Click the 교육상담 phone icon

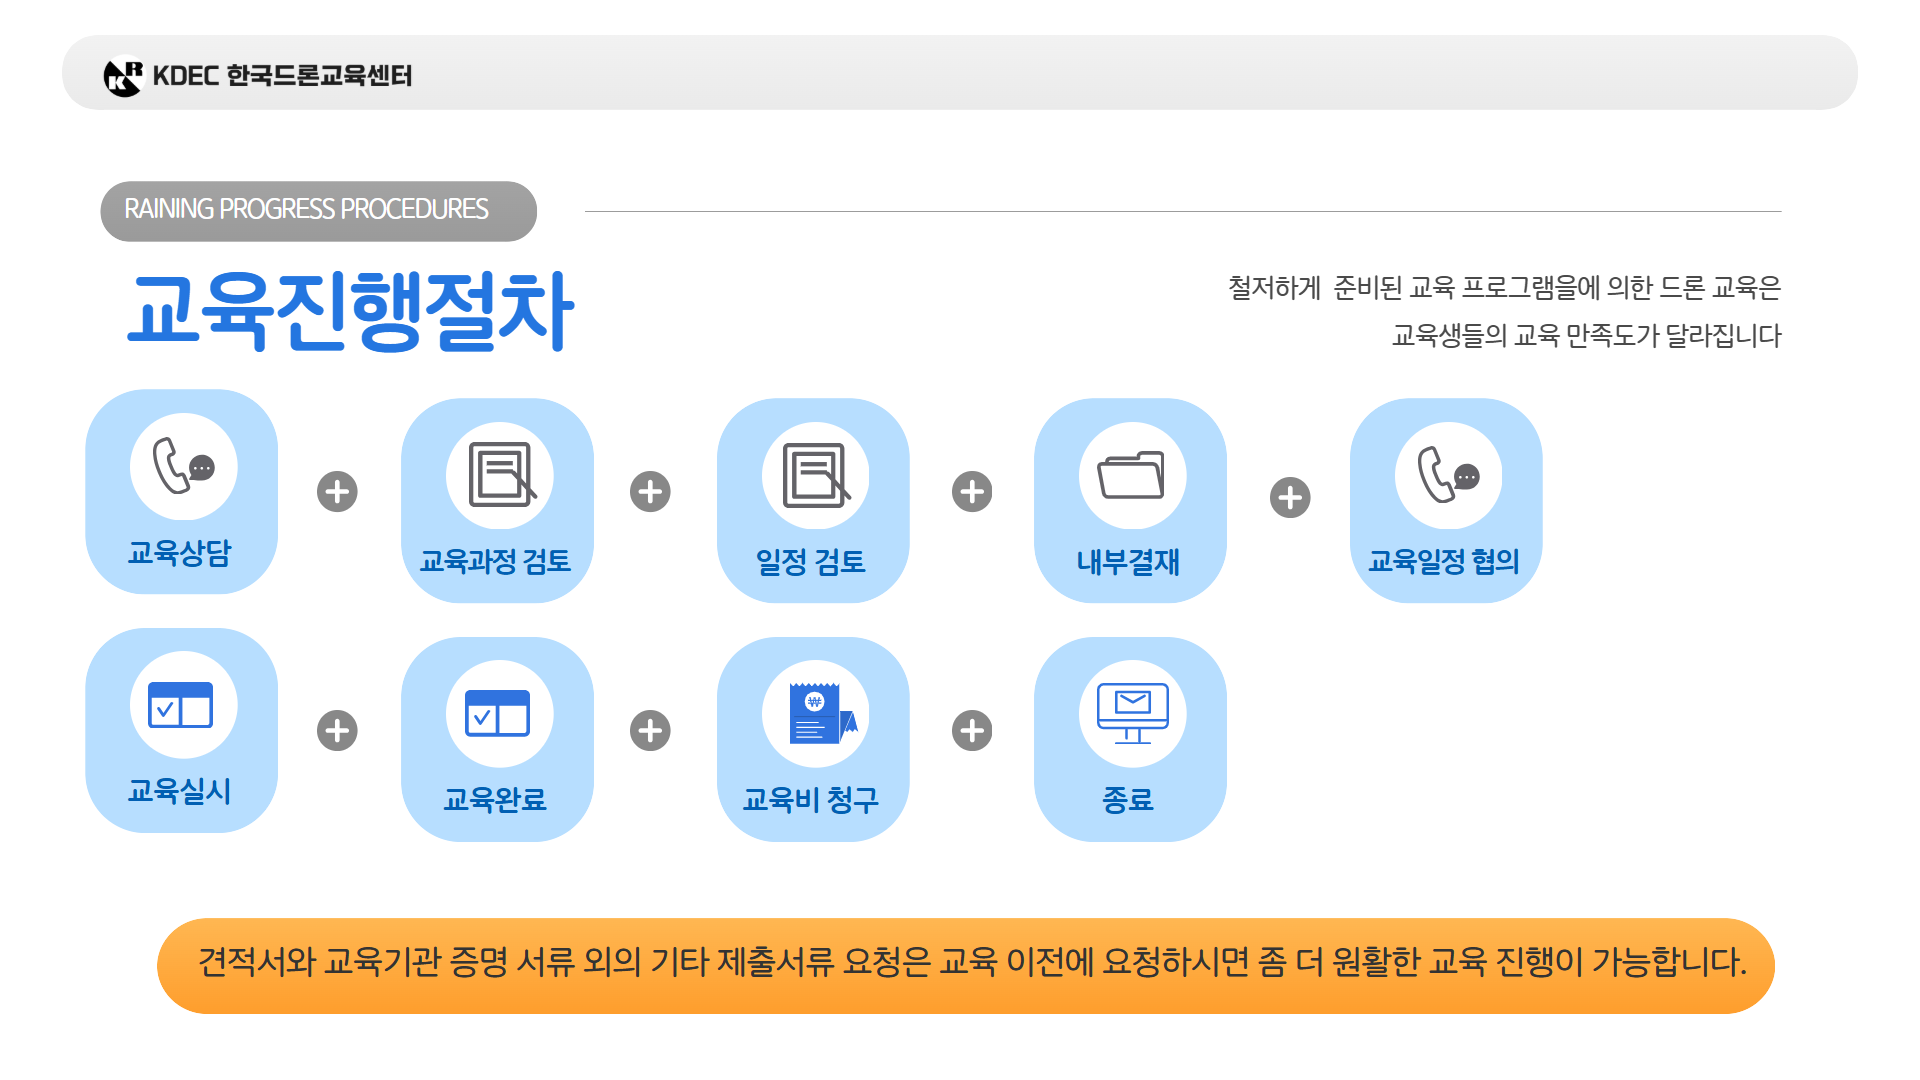(181, 463)
